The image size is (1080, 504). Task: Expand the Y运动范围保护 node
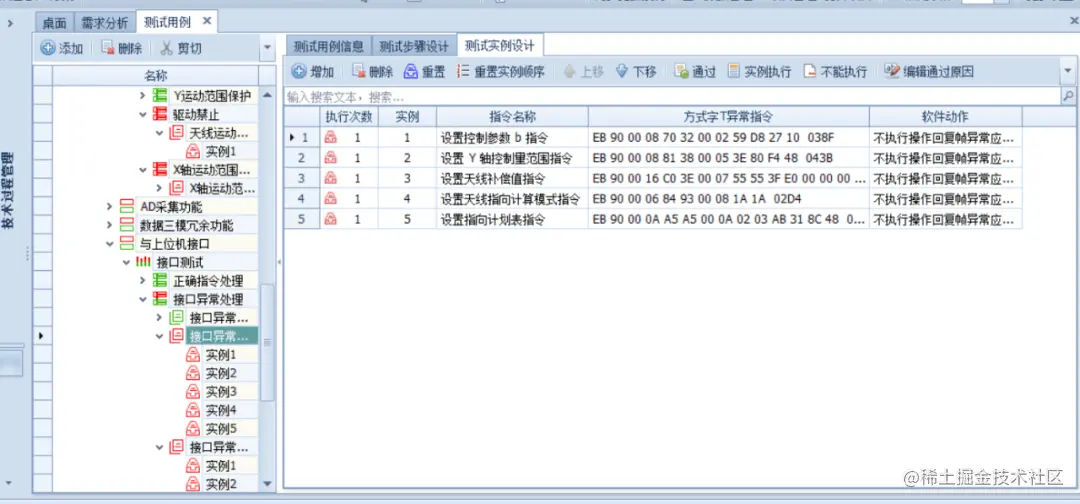click(x=143, y=96)
